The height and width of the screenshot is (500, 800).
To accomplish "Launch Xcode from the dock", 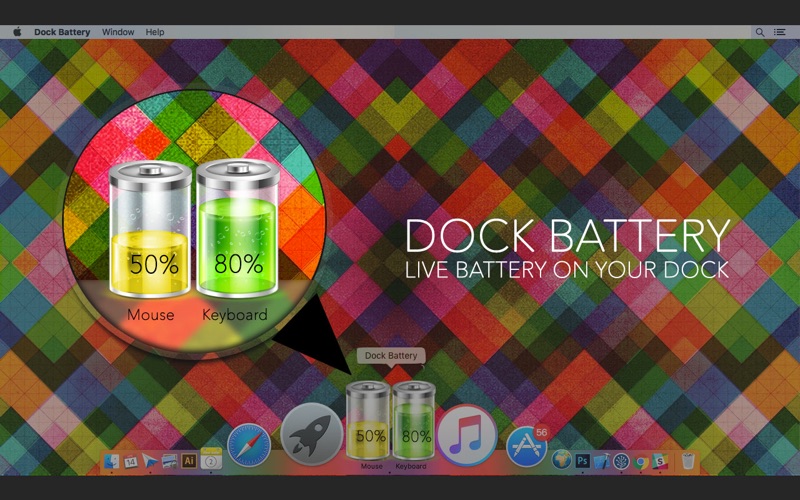I will click(x=601, y=460).
